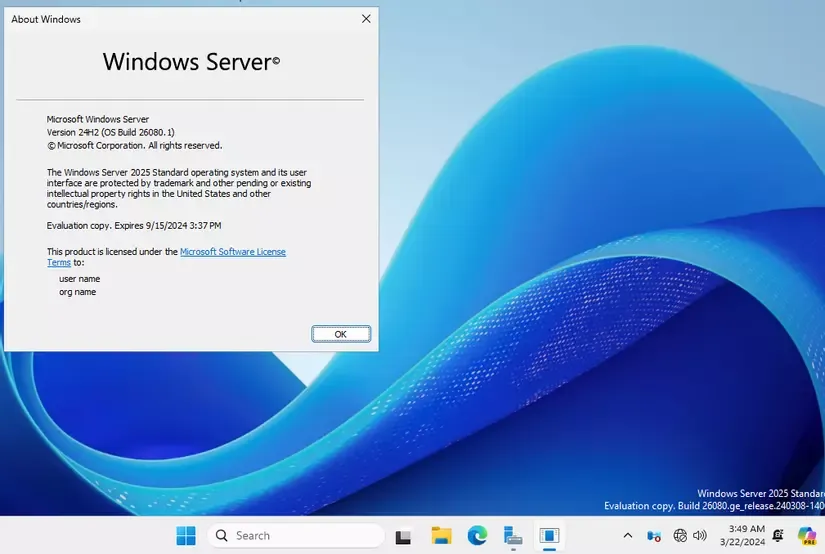Click the 'Evaluation copy. Expires 9/15/2024' line
The image size is (825, 554).
click(x=134, y=226)
